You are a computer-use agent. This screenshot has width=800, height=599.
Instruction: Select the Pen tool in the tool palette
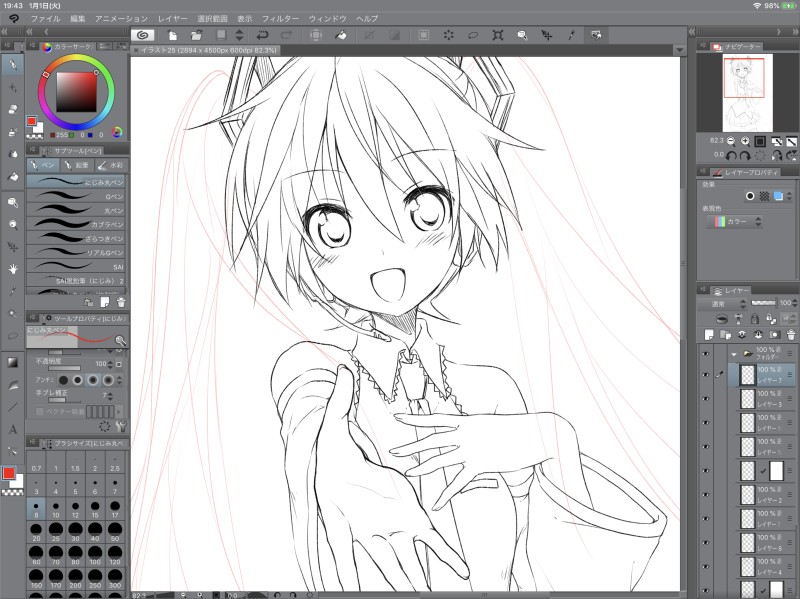click(13, 65)
